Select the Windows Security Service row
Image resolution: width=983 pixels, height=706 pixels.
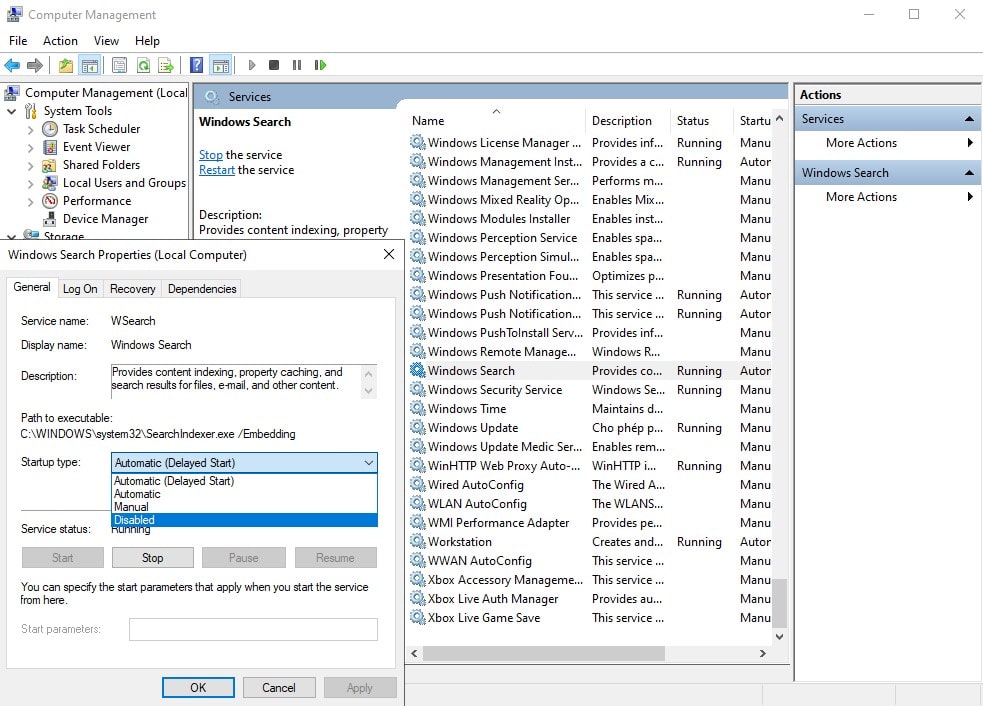tap(589, 389)
